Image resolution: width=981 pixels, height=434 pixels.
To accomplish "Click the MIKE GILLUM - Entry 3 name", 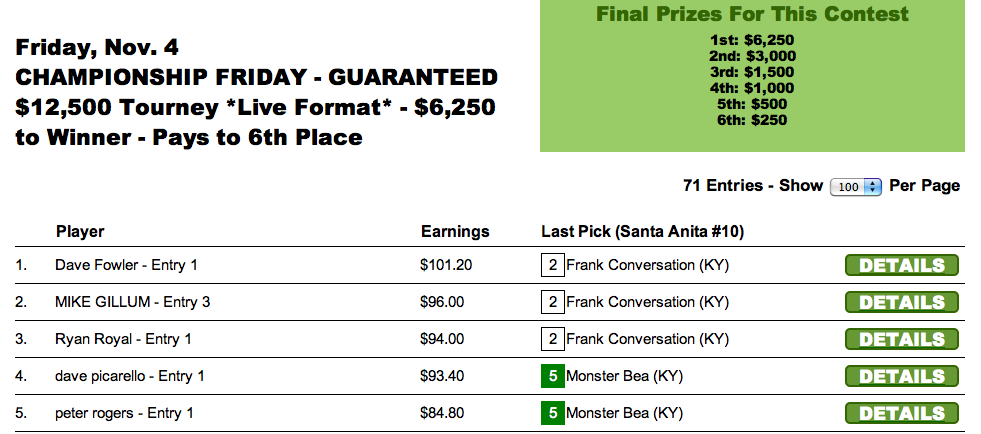I will point(133,302).
